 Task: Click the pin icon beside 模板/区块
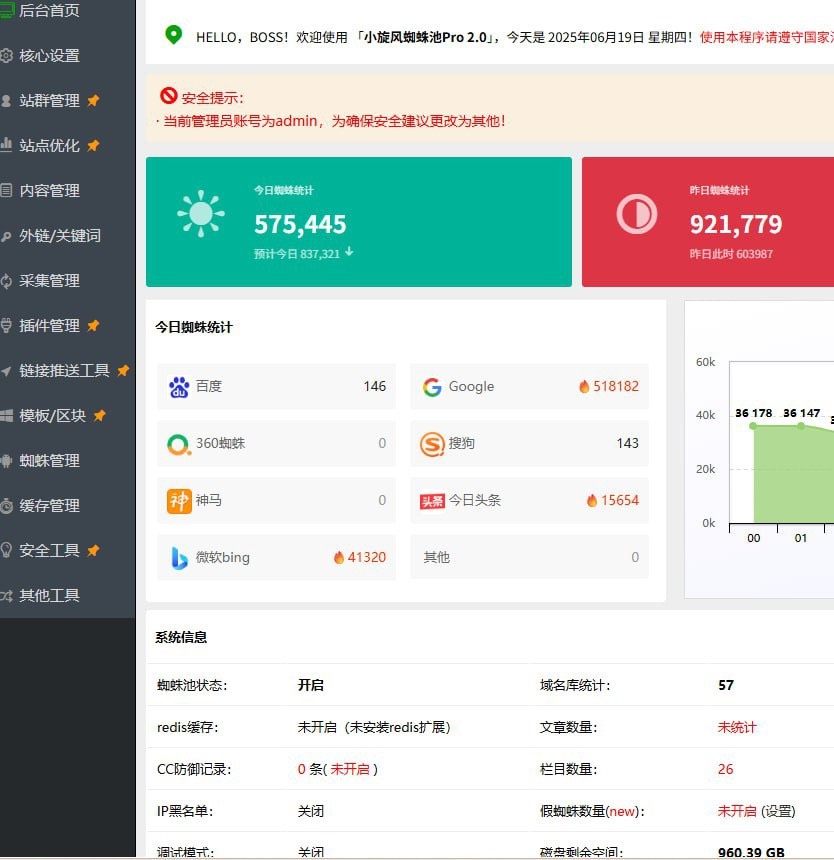[x=99, y=415]
